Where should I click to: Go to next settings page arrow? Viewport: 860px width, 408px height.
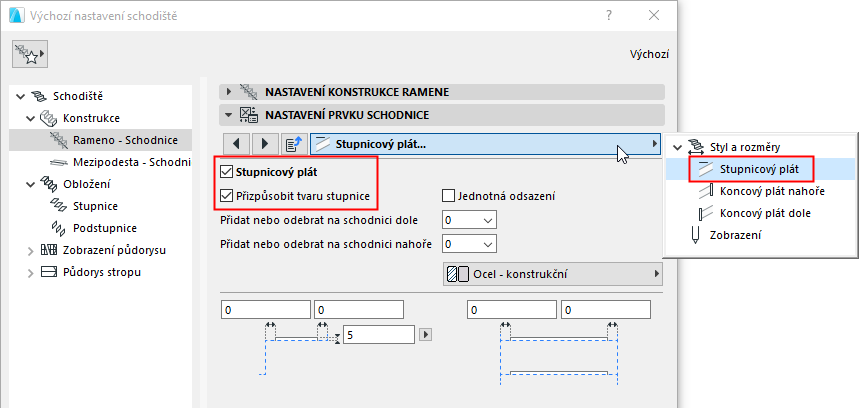point(265,144)
